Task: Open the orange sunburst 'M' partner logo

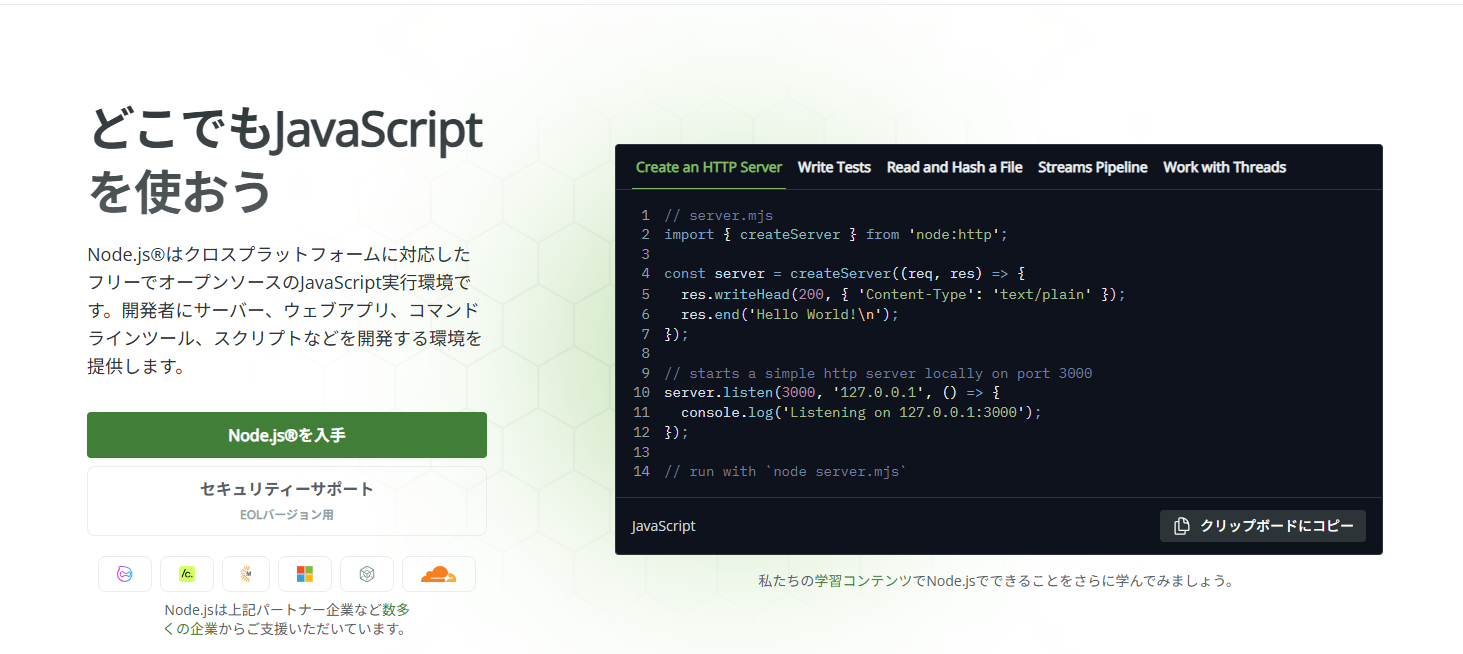Action: 246,574
